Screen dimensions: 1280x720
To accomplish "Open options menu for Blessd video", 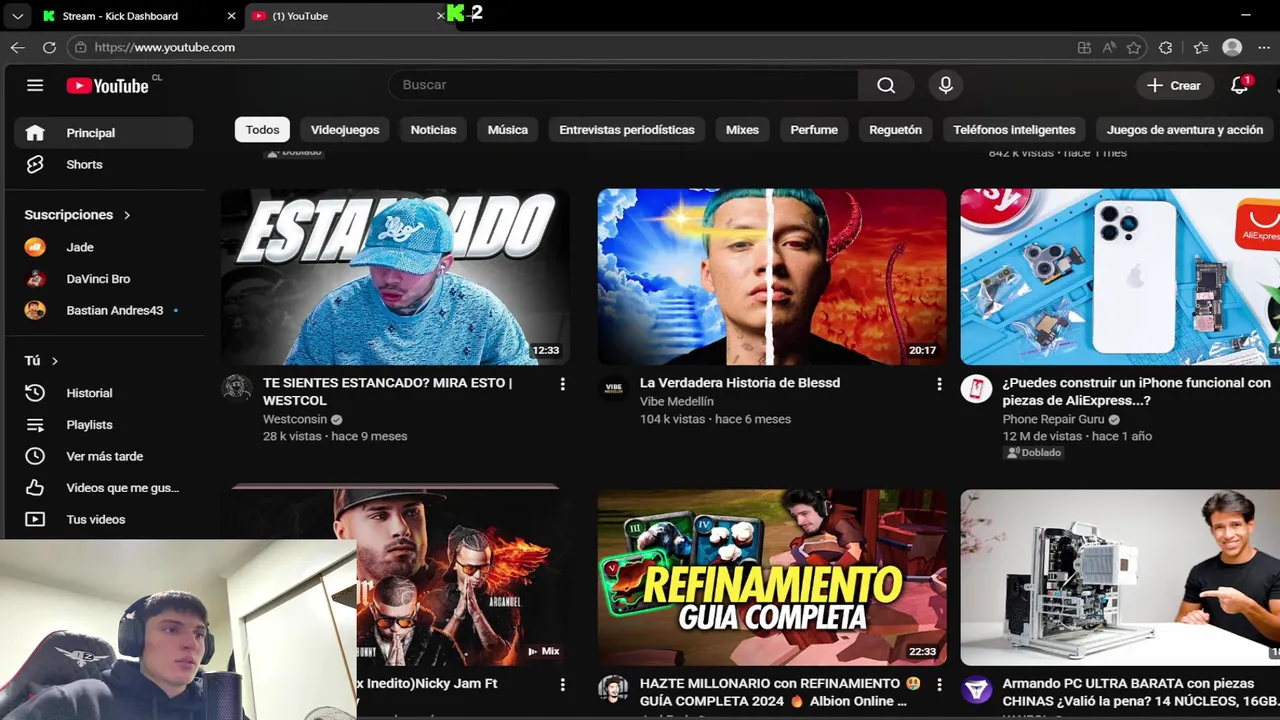I will pos(939,384).
